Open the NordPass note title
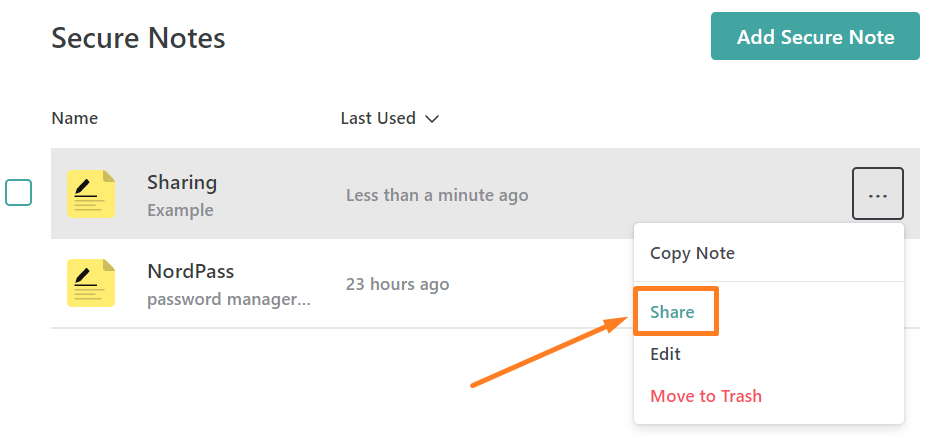The width and height of the screenshot is (930, 437). point(190,271)
